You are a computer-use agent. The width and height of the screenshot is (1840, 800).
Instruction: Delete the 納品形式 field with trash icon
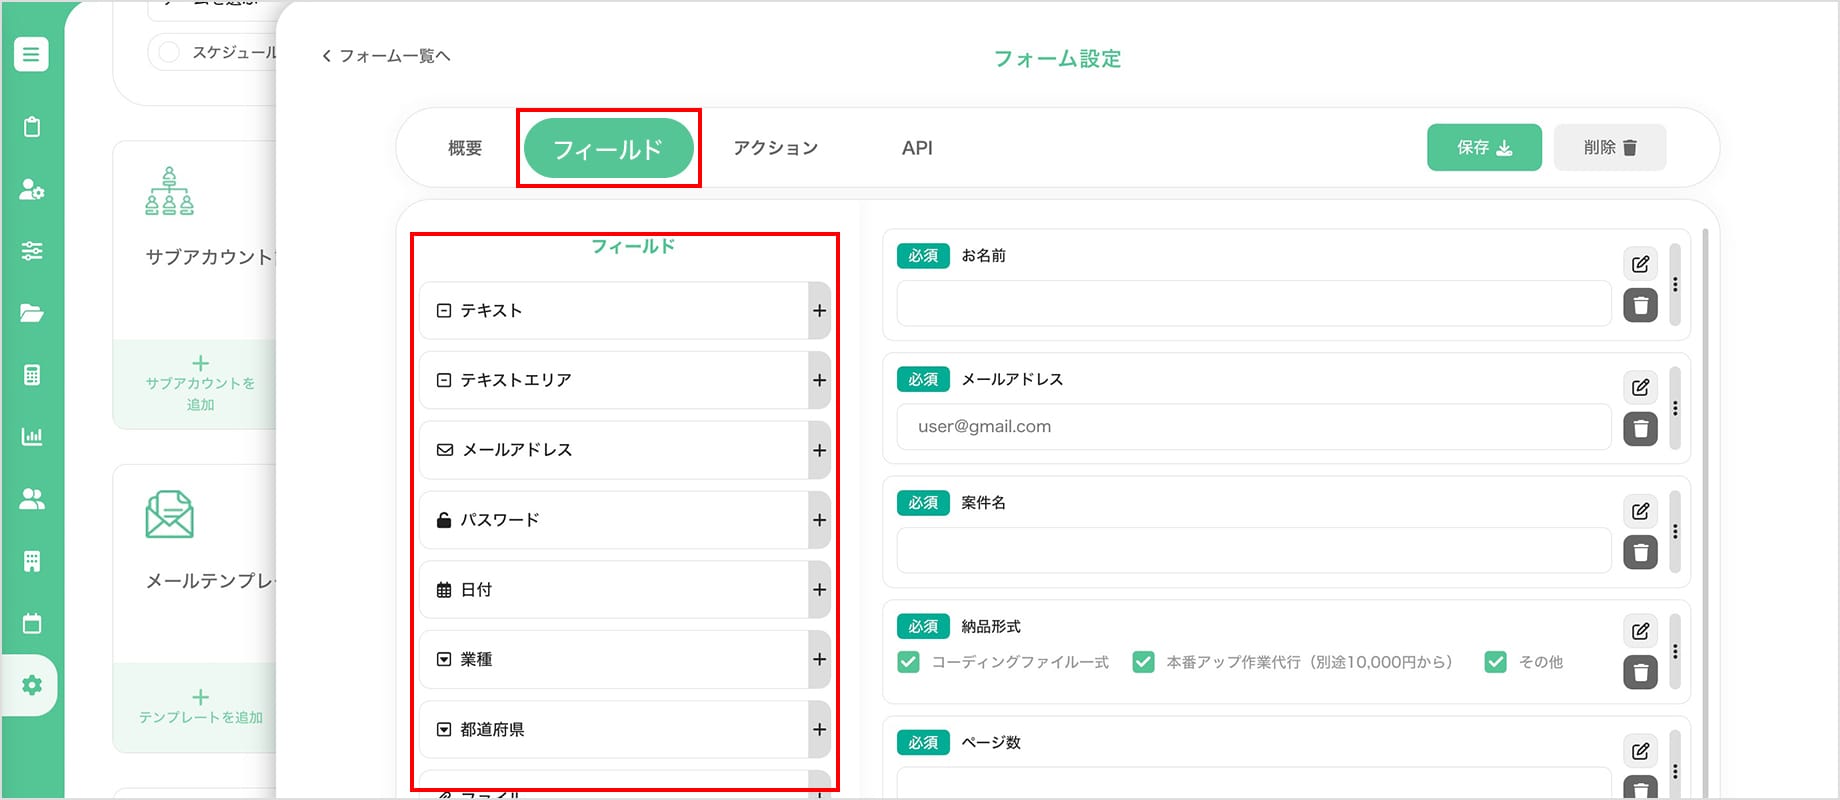1640,672
